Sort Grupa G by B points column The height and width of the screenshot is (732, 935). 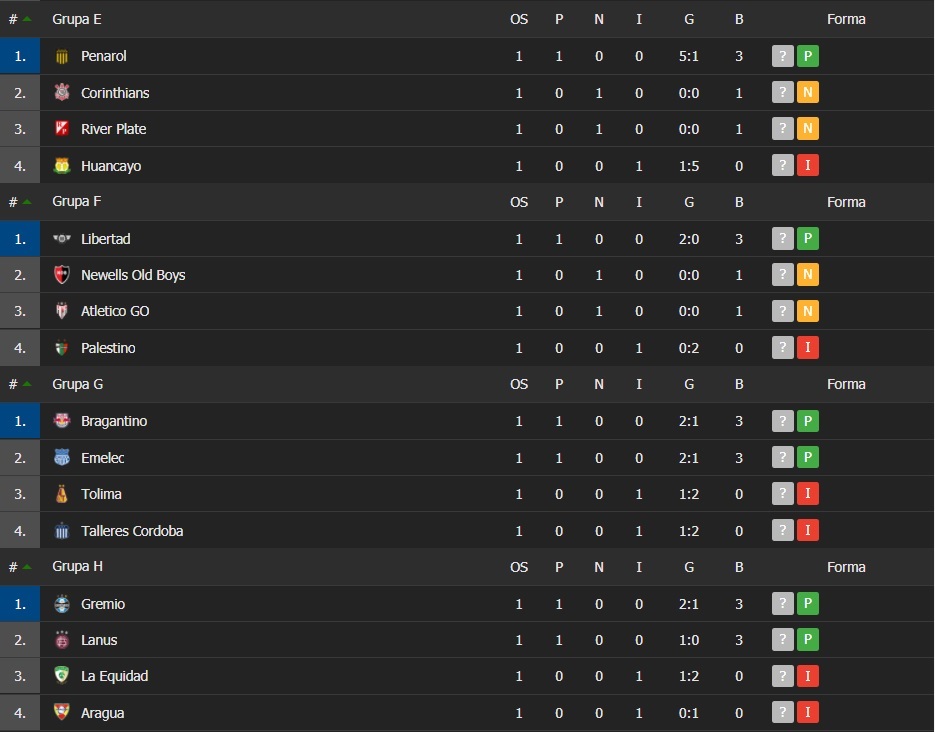739,384
